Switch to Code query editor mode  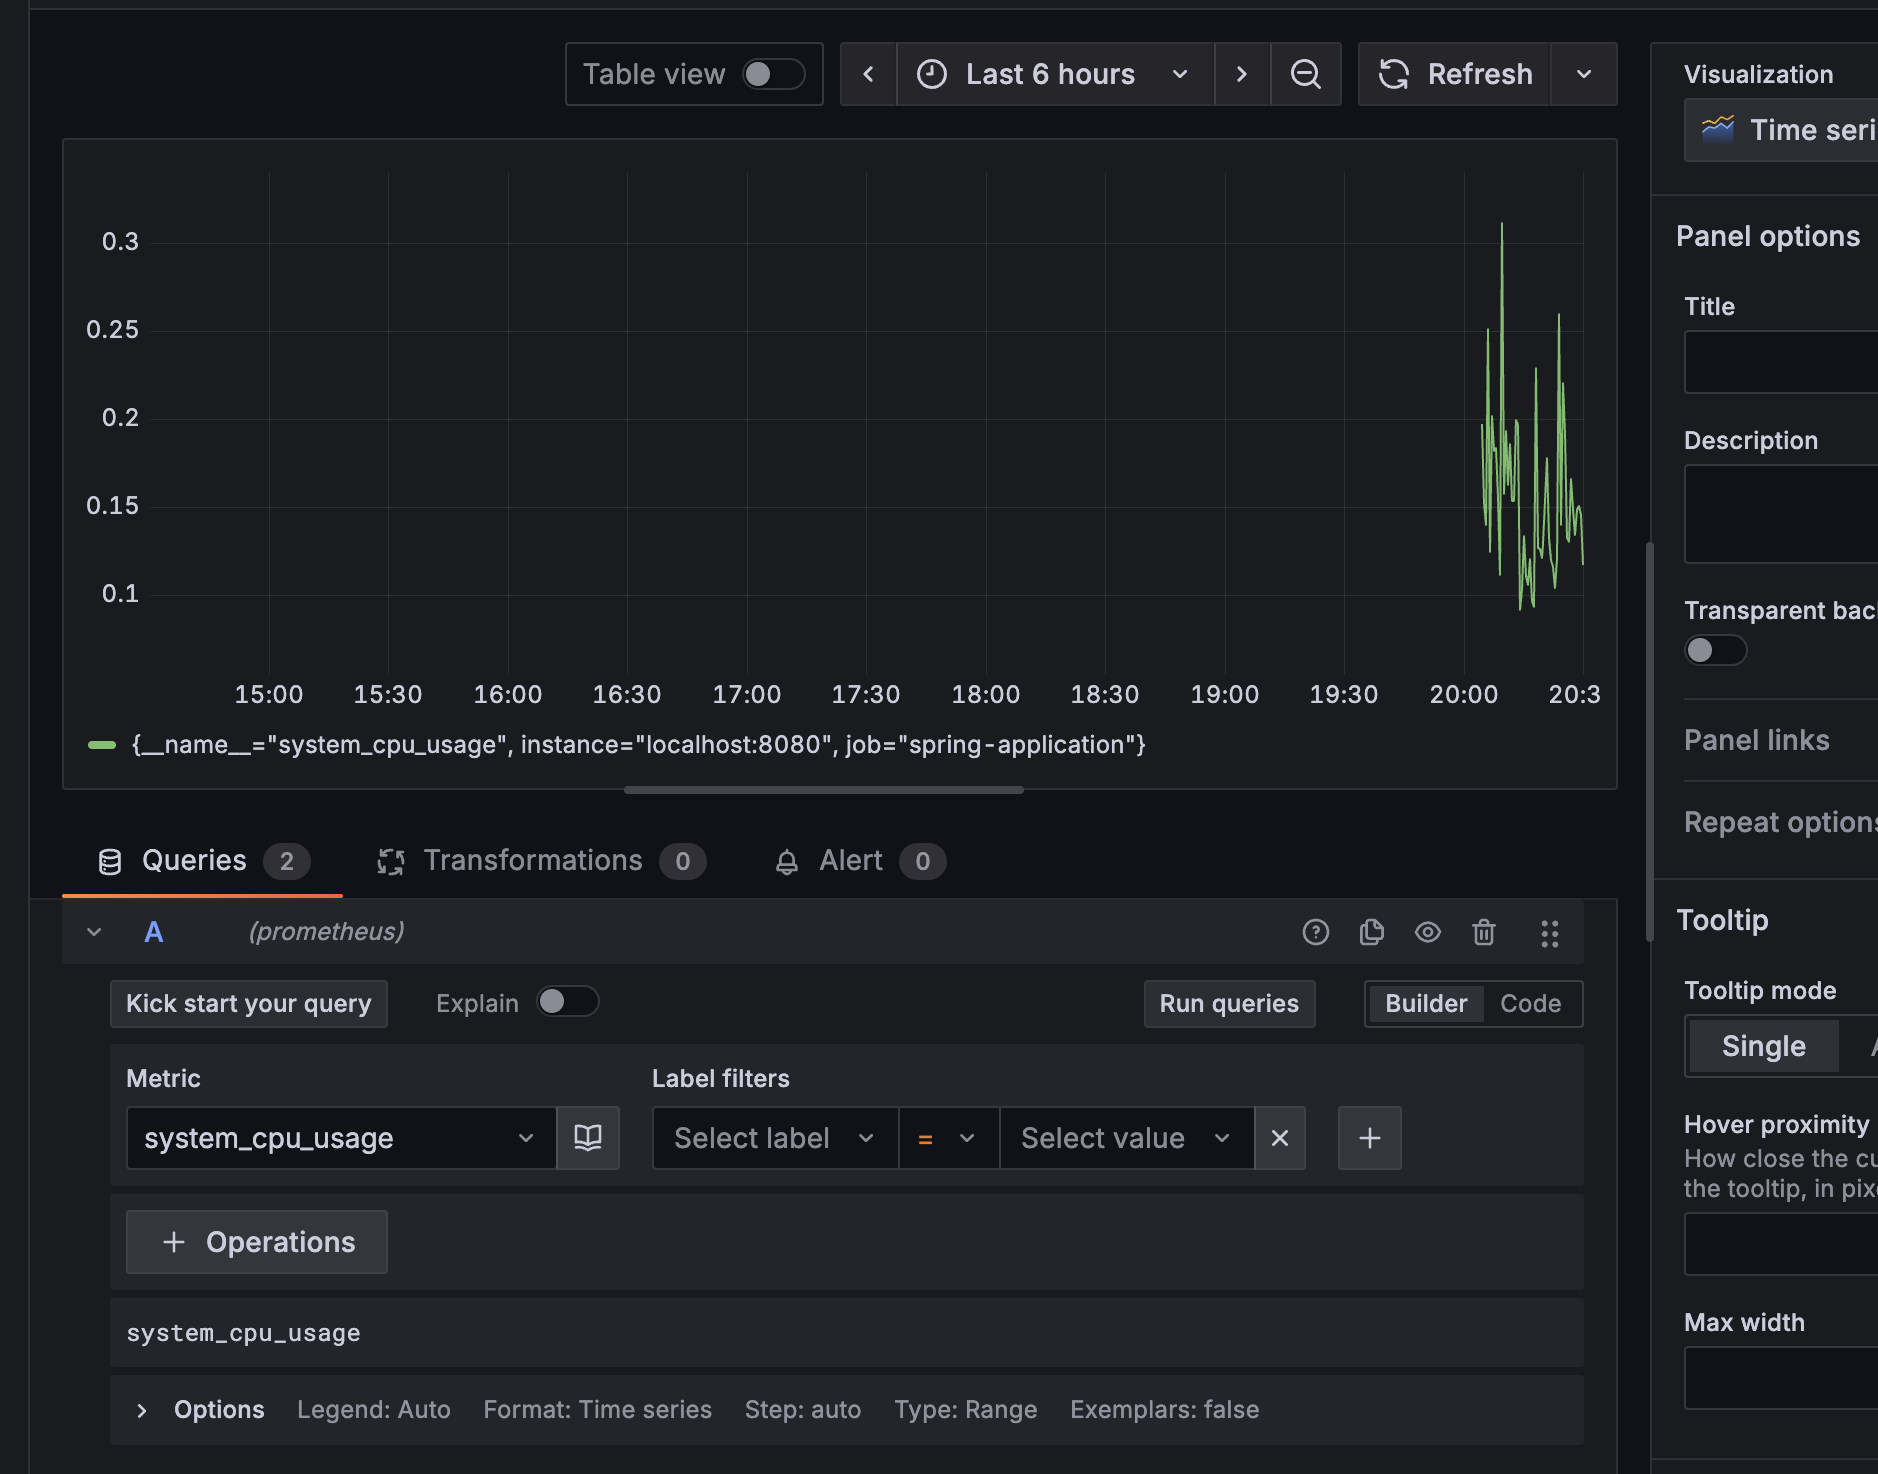point(1531,1003)
